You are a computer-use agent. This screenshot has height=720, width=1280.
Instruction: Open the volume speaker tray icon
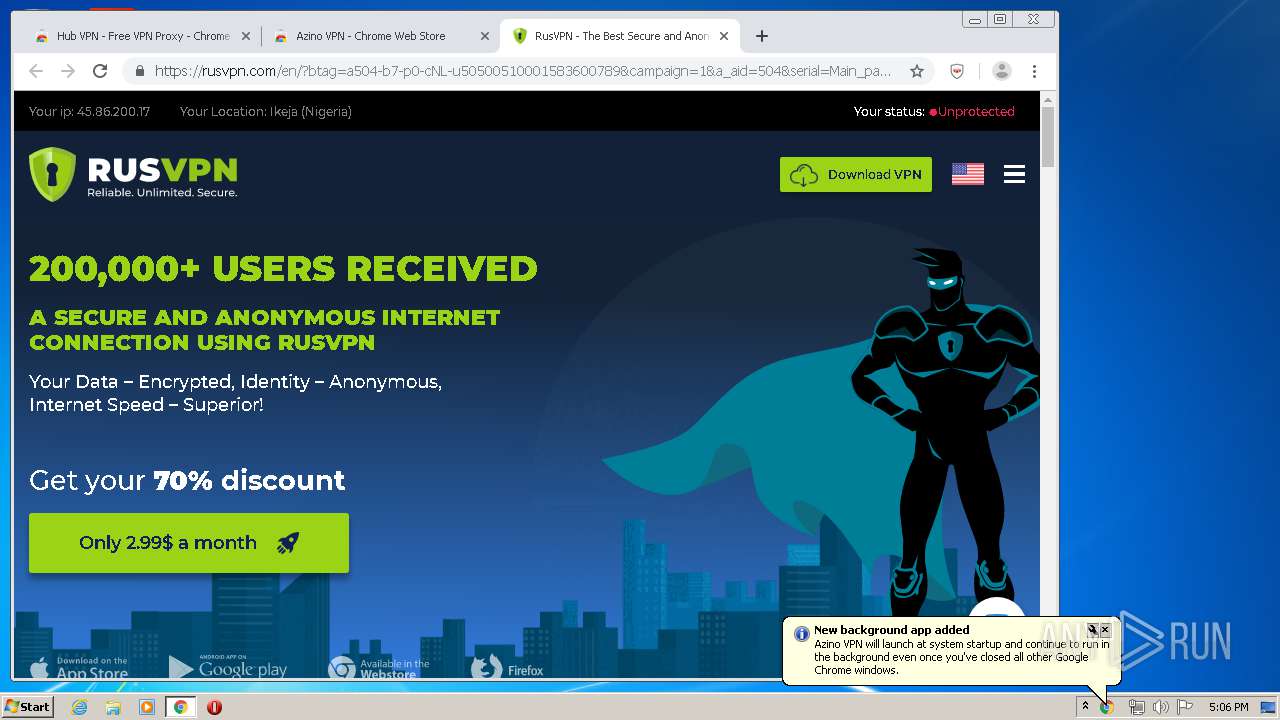point(1161,707)
